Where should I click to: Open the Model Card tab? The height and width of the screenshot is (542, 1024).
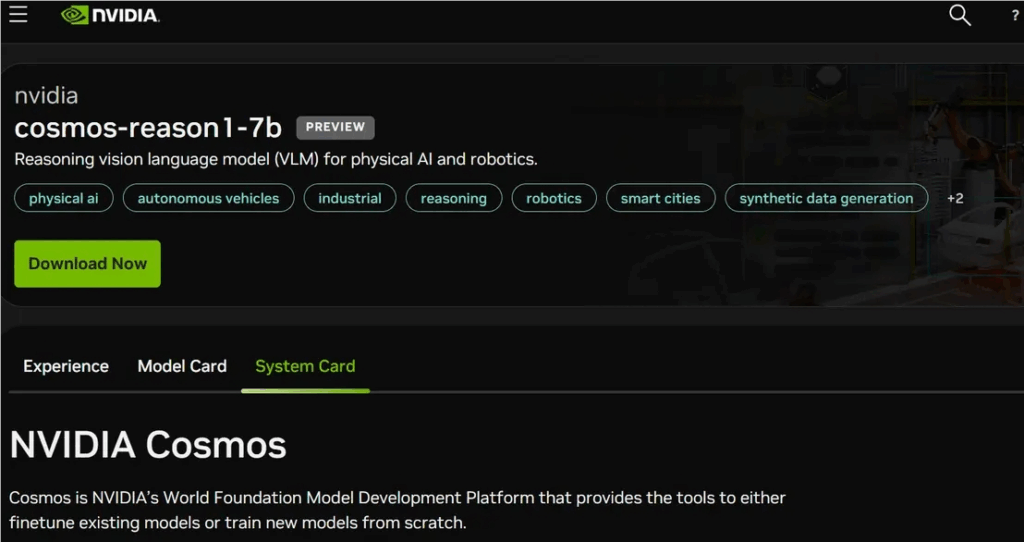click(182, 366)
